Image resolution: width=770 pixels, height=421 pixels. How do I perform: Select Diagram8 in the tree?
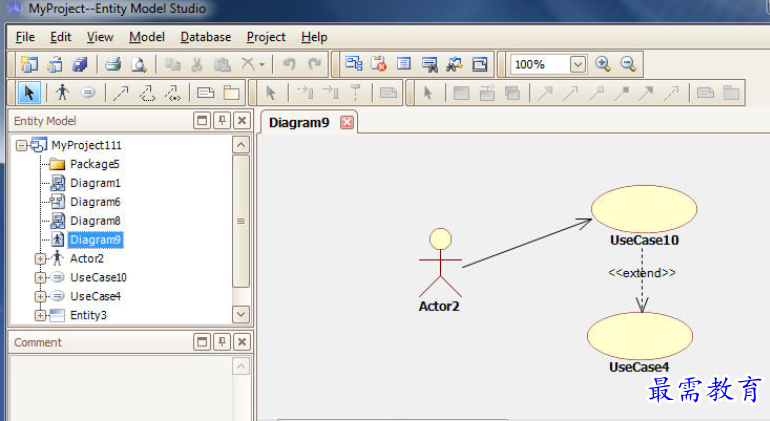pyautogui.click(x=95, y=221)
